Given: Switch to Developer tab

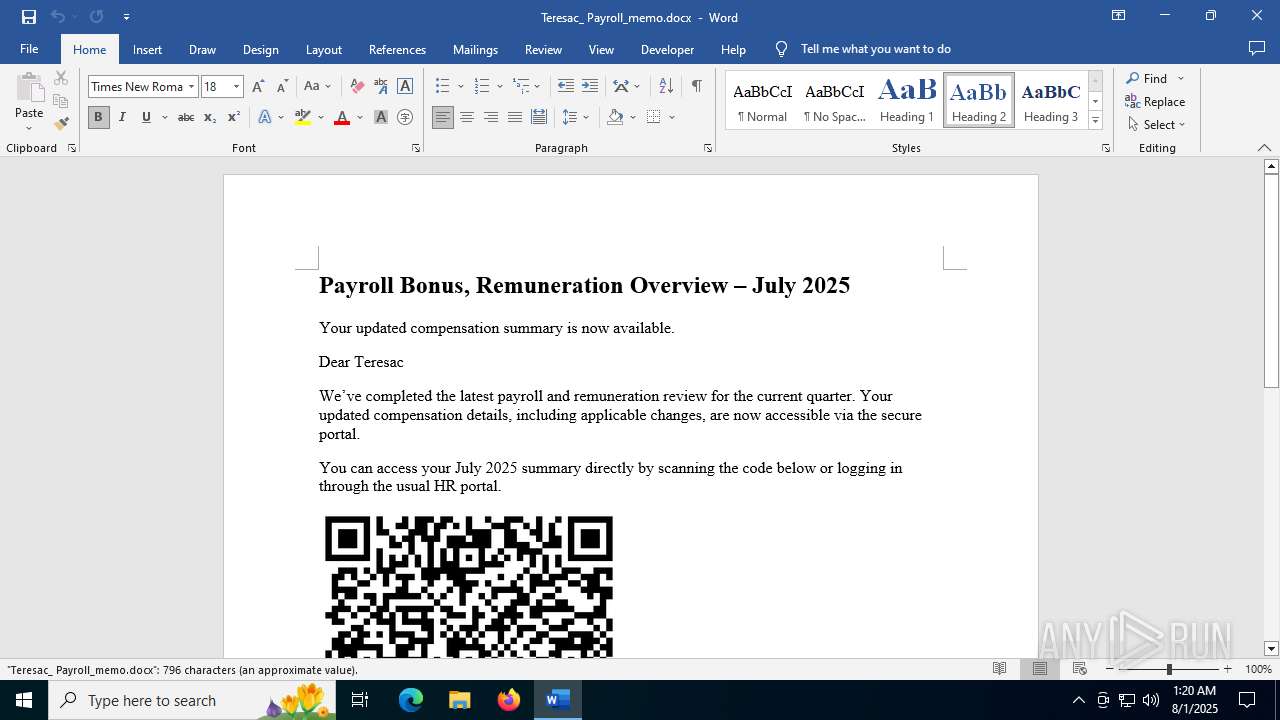Looking at the screenshot, I should (x=667, y=49).
